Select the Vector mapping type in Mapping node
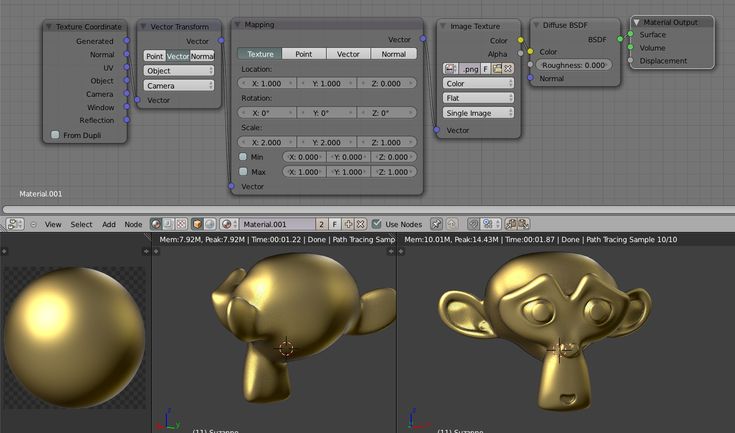The image size is (735, 433). pos(348,54)
